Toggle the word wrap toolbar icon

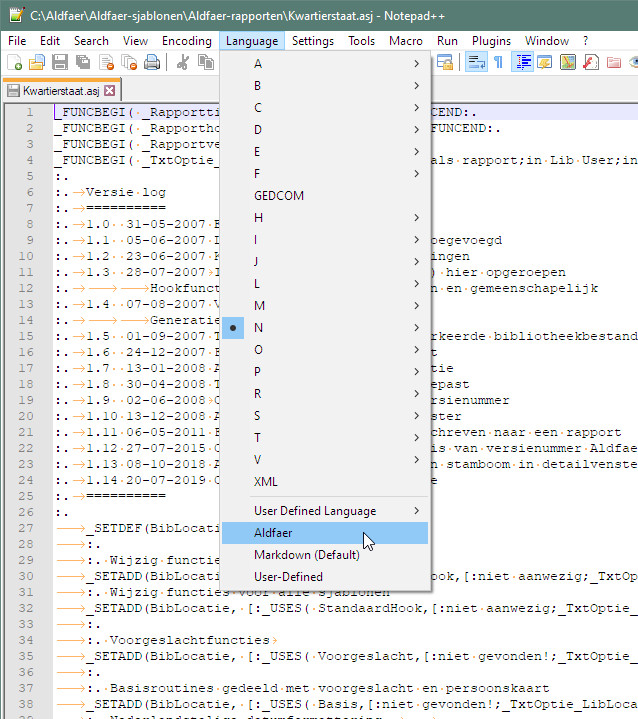pyautogui.click(x=476, y=62)
